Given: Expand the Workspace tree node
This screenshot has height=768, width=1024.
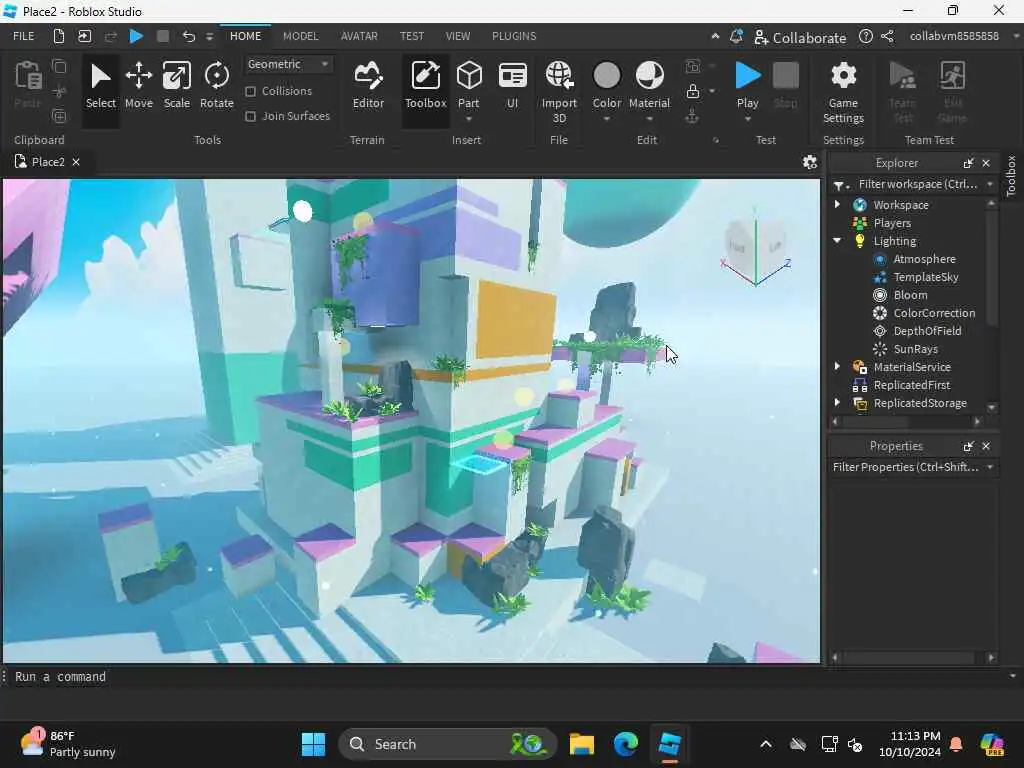Looking at the screenshot, I should click(x=837, y=204).
